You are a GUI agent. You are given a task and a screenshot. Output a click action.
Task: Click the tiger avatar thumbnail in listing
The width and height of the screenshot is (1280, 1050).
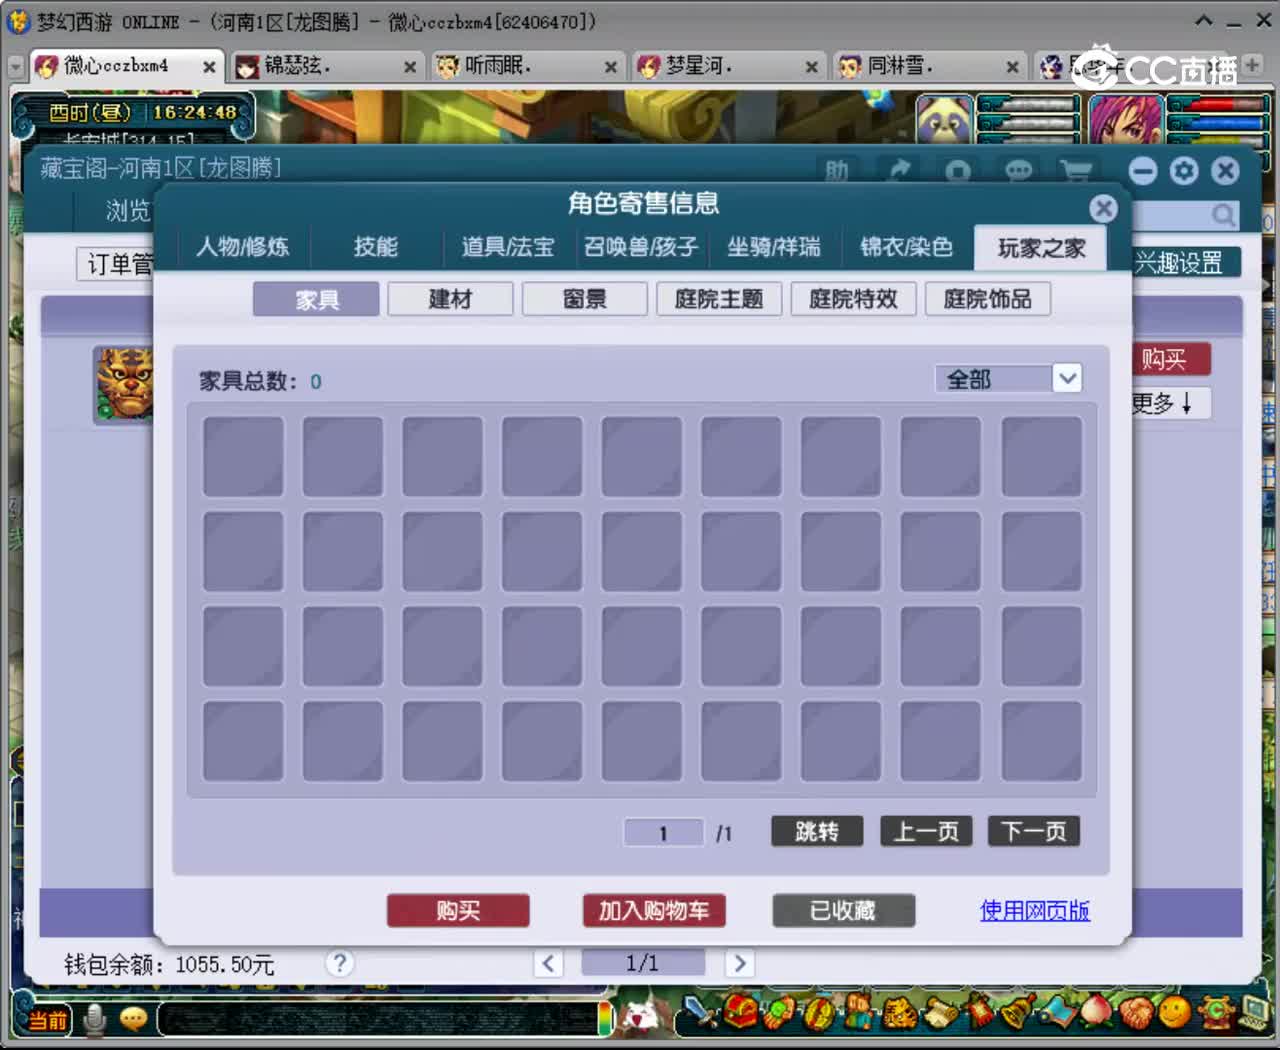coord(124,385)
